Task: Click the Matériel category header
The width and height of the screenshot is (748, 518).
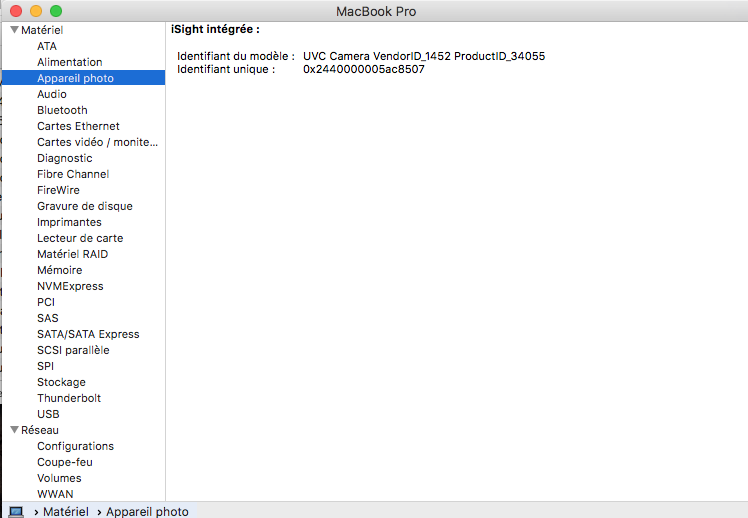Action: 42,30
